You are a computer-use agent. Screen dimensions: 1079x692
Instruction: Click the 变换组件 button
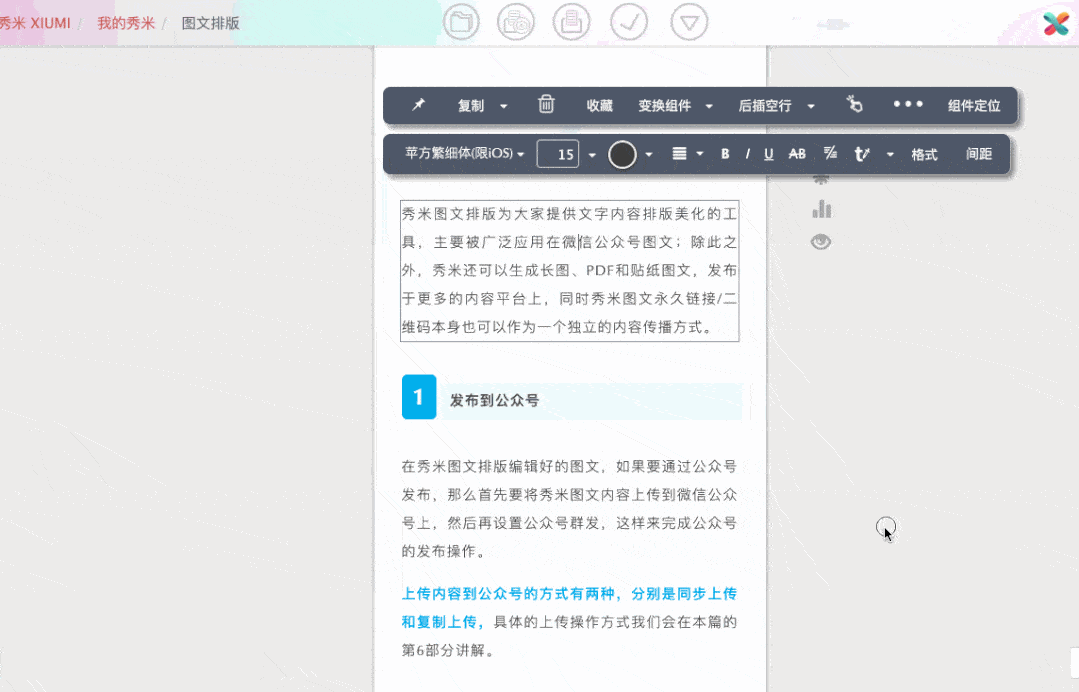[x=664, y=105]
